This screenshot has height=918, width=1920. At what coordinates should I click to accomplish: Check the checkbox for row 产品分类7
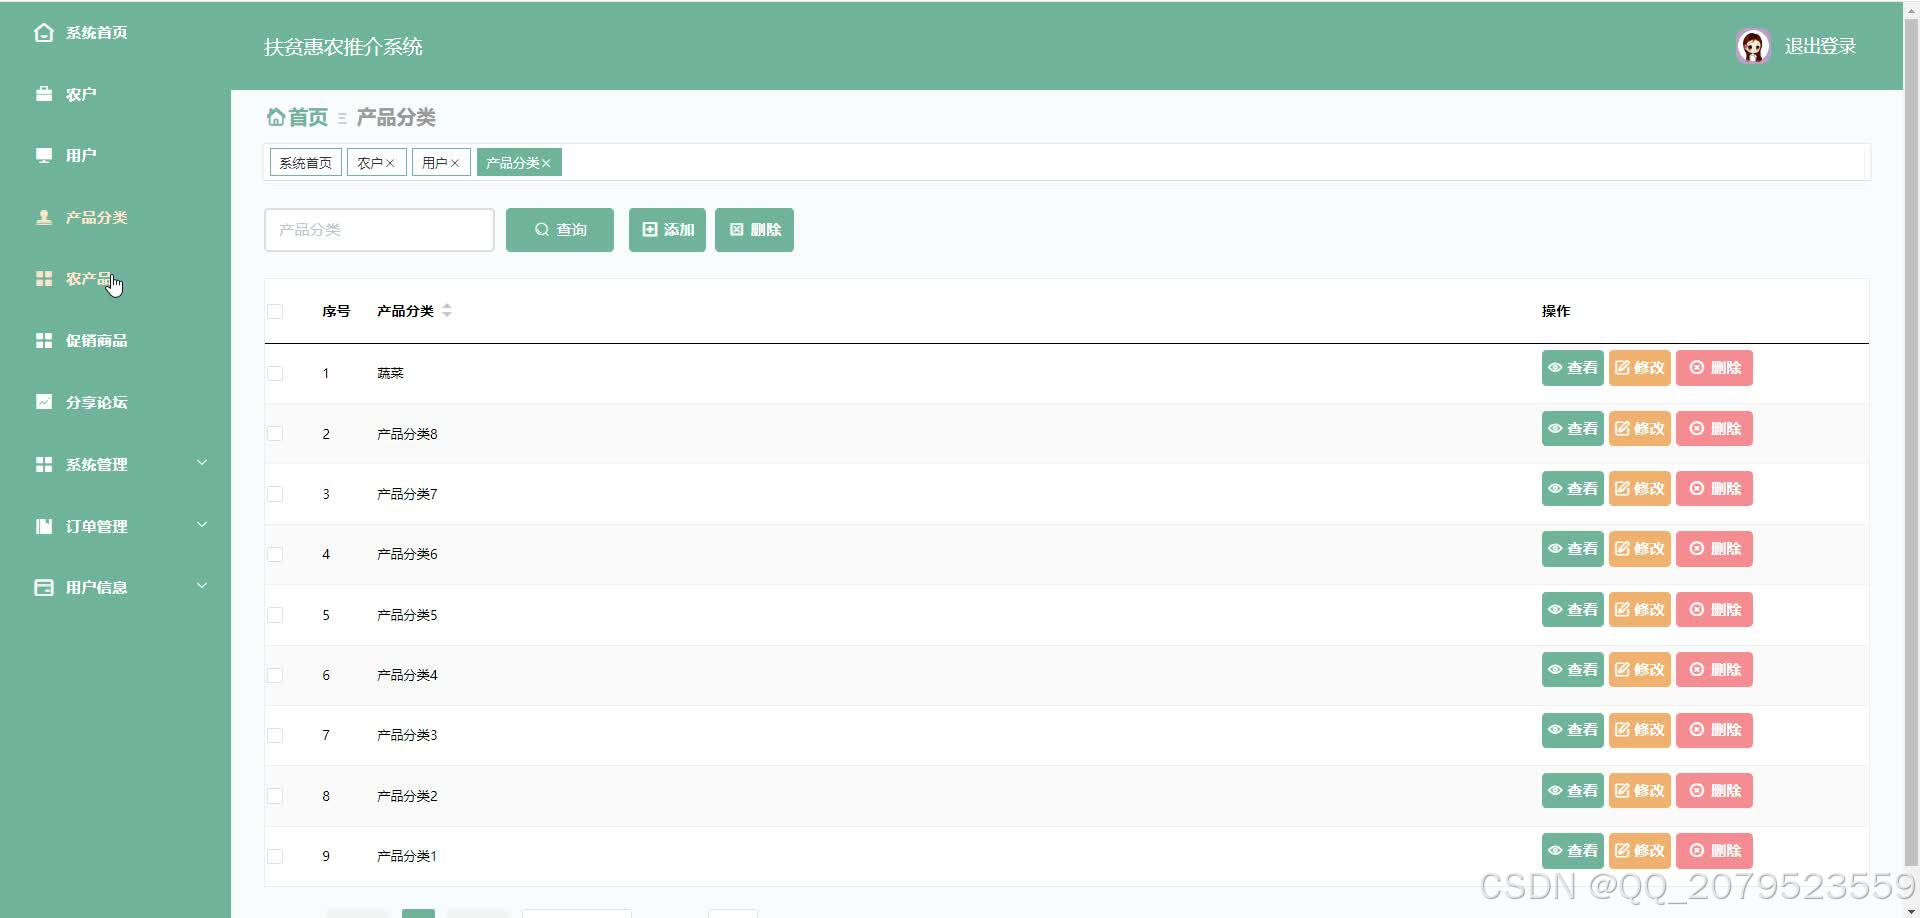point(275,494)
